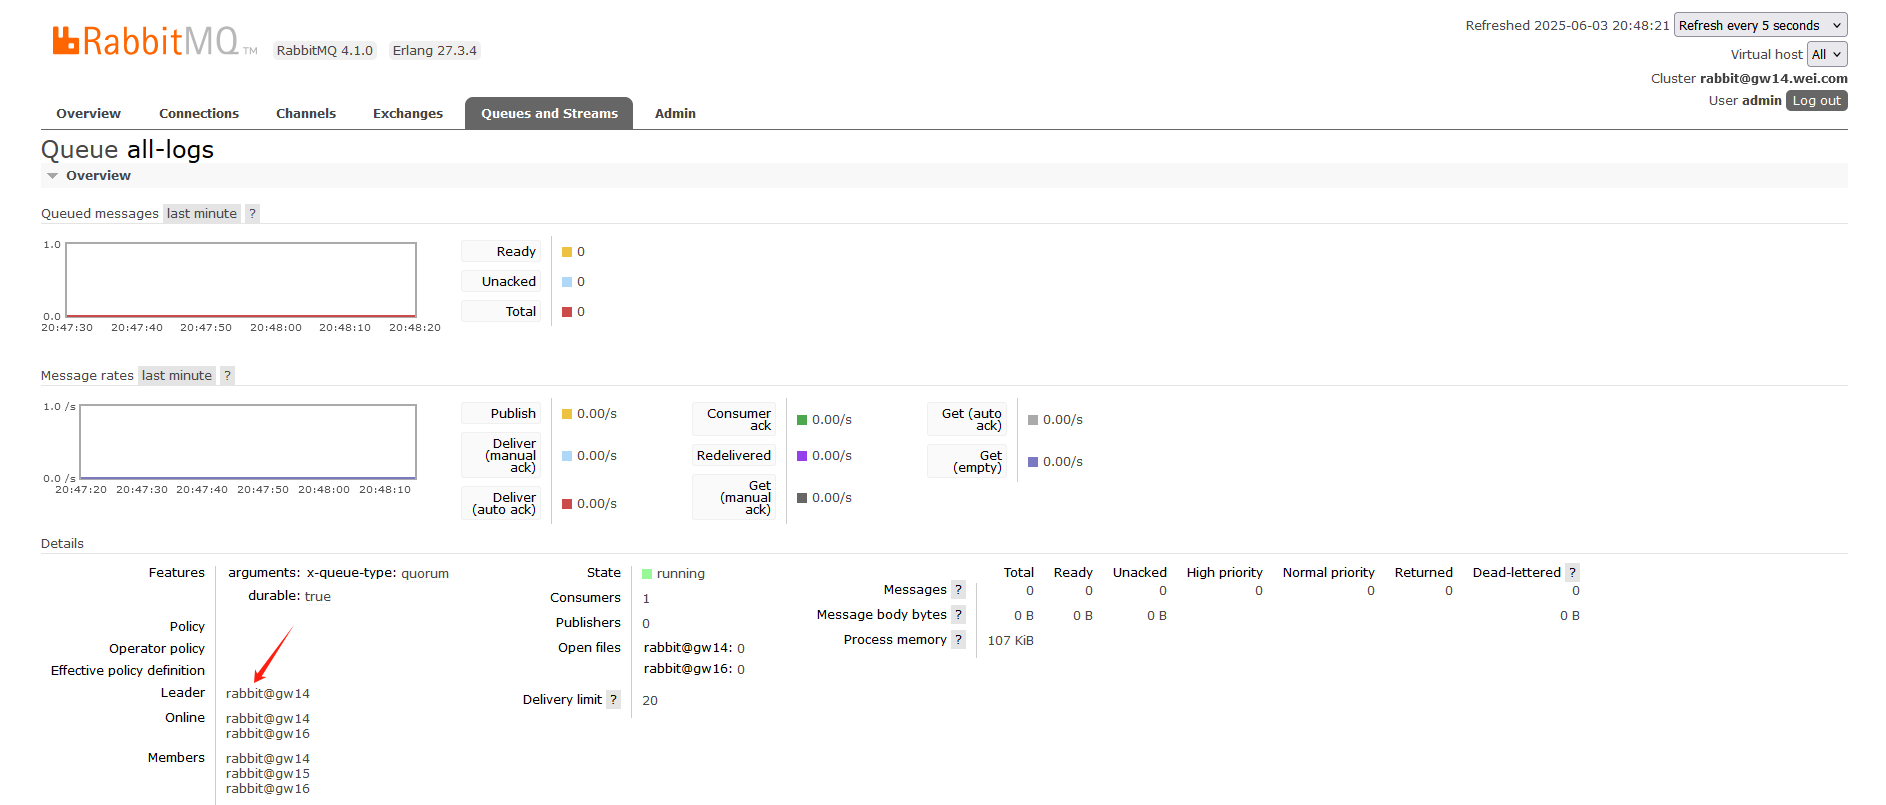The image size is (1886, 805).
Task: Click the Ready yellow color swatch
Action: [567, 252]
